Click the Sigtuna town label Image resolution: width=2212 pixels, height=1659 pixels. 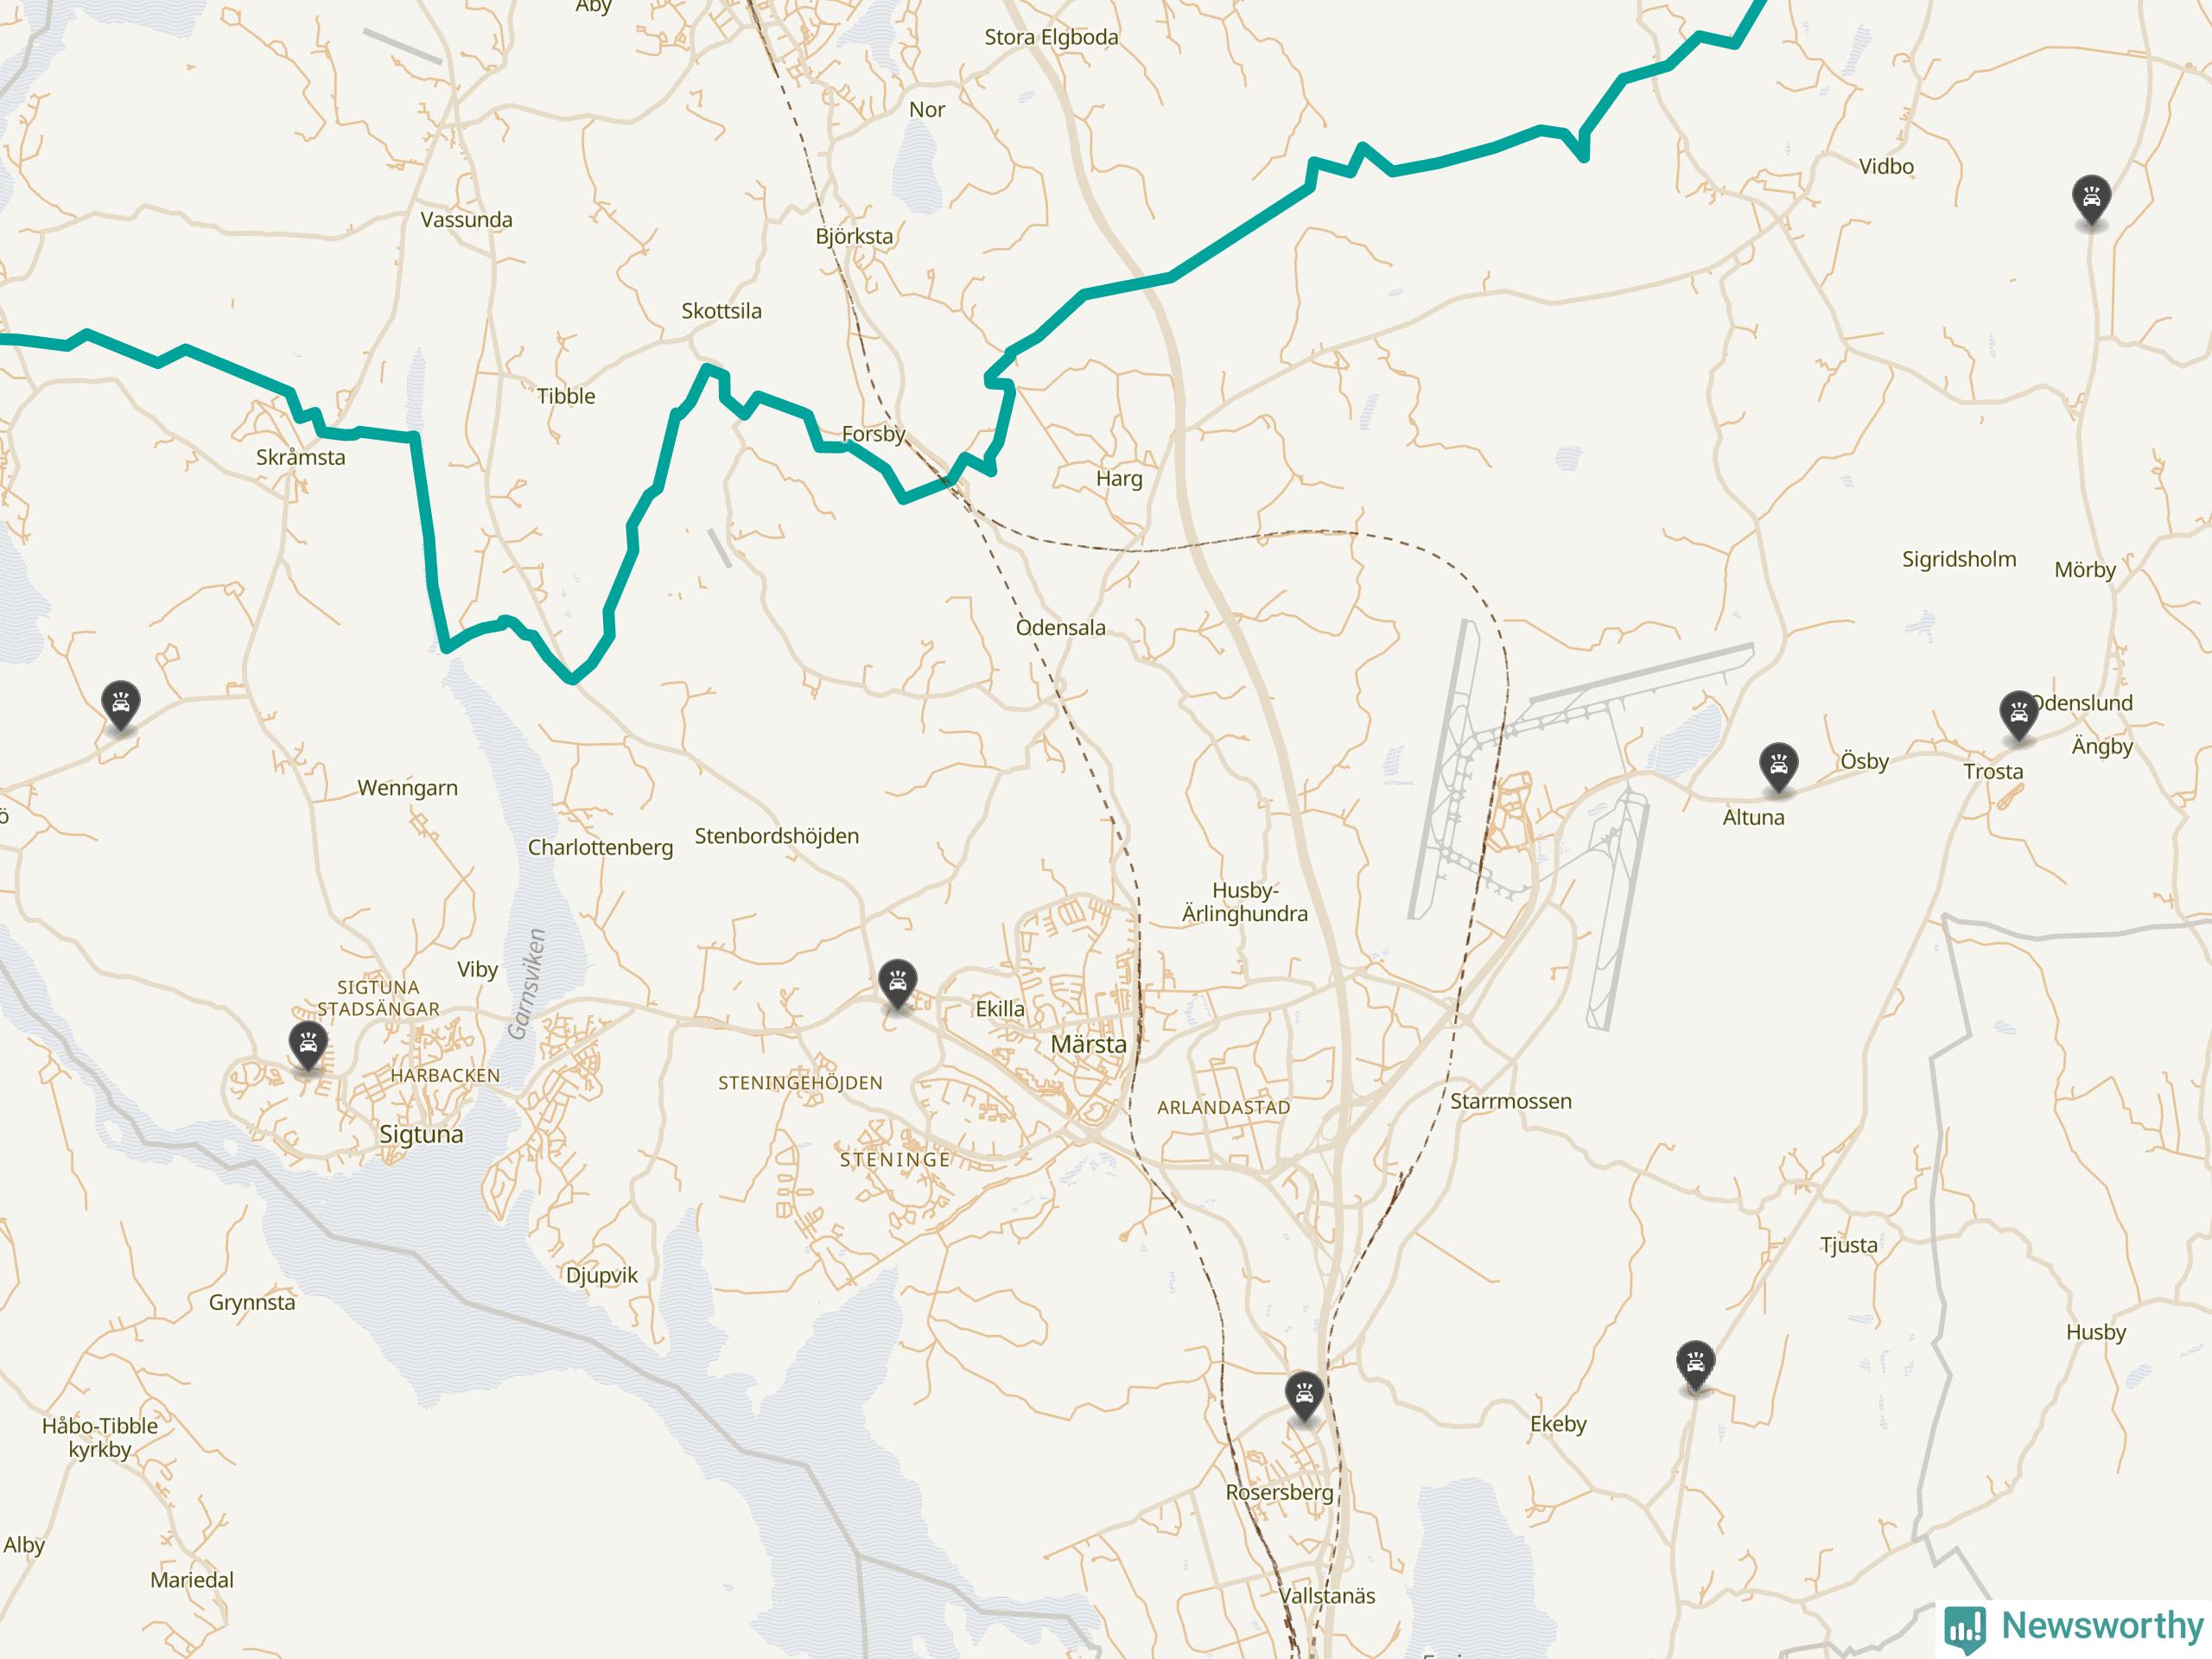click(x=421, y=1134)
